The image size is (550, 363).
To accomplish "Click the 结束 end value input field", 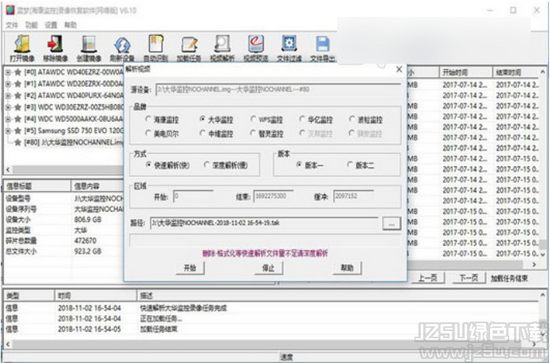I will click(x=273, y=196).
